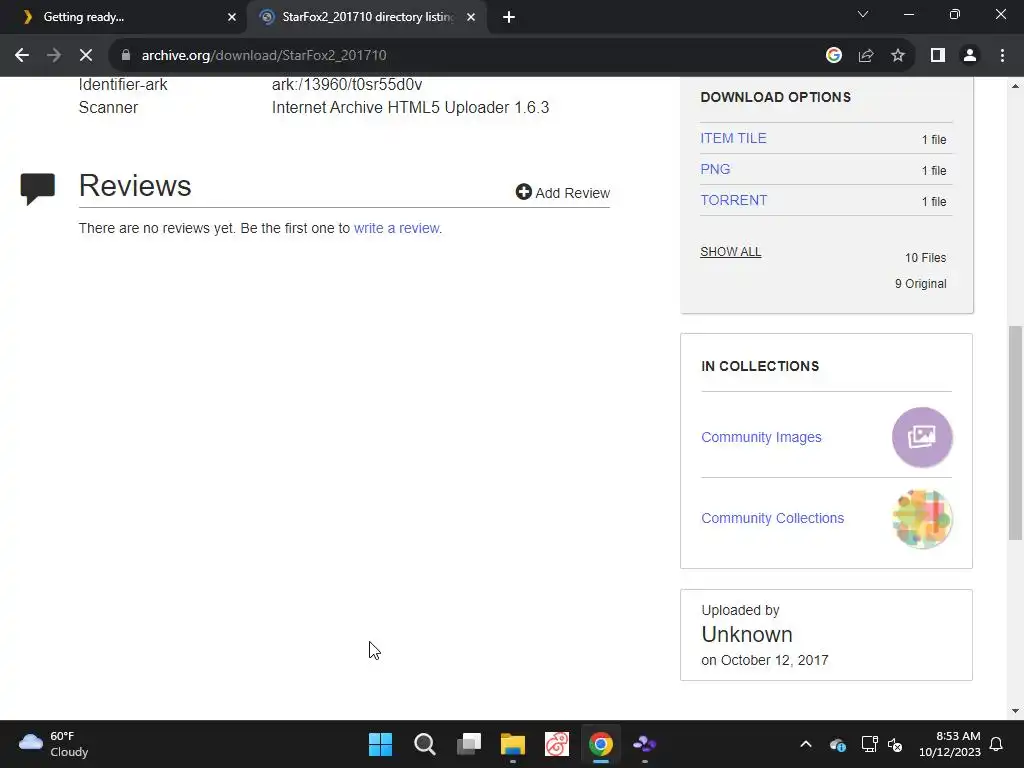Screen dimensions: 1024x768
Task: Open the Community Images collection link
Action: pos(761,437)
